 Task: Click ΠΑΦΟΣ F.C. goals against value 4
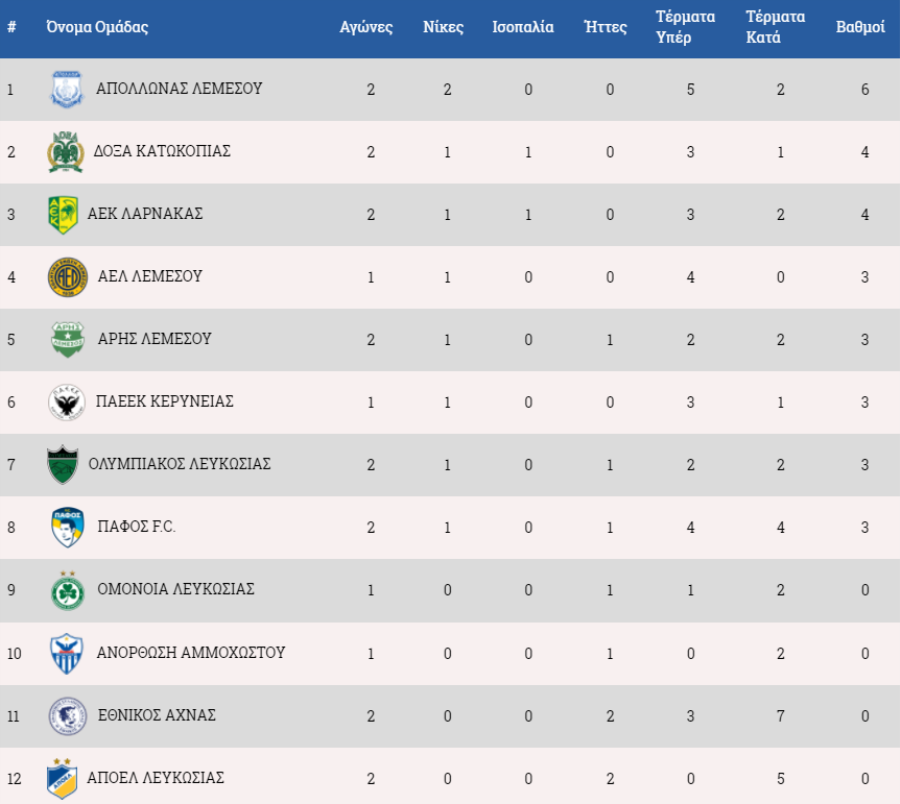click(x=781, y=527)
